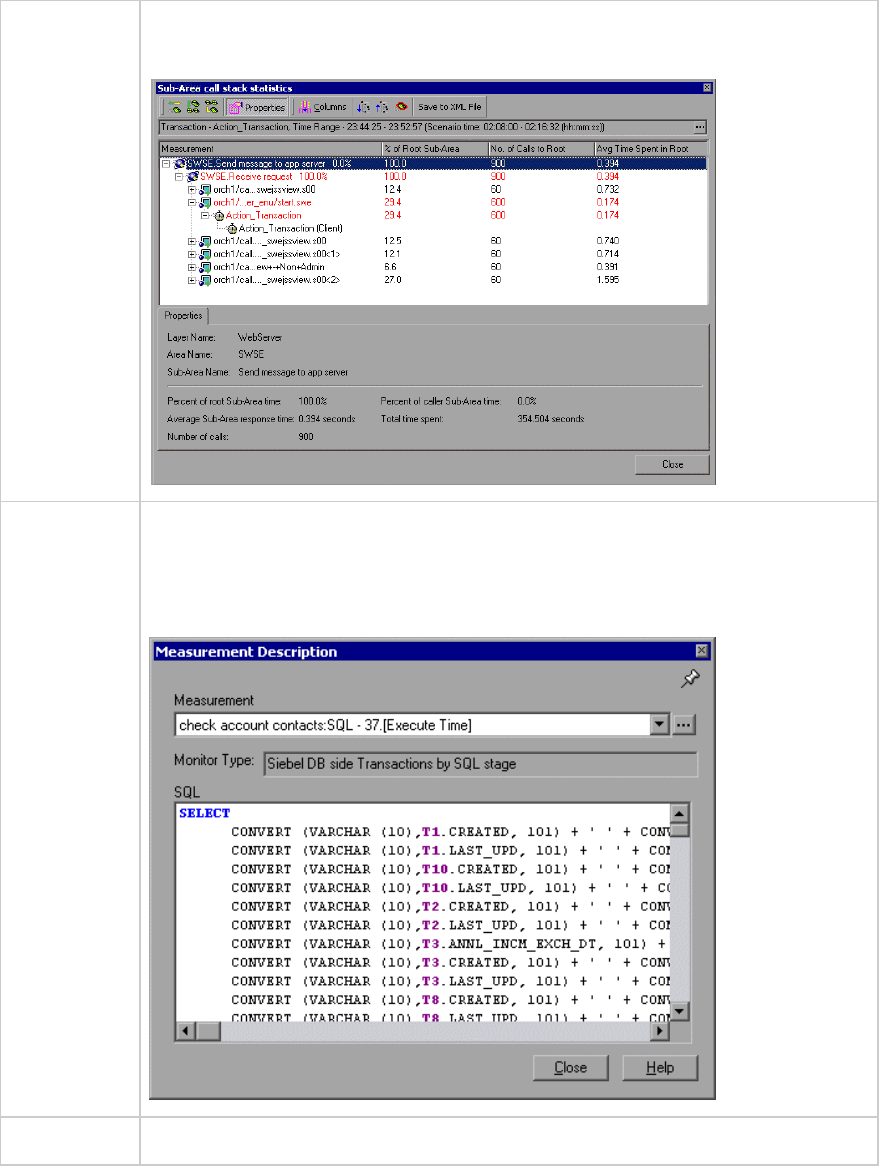Click the SQL box scroll-up arrow
This screenshot has width=879, height=1166.
680,813
